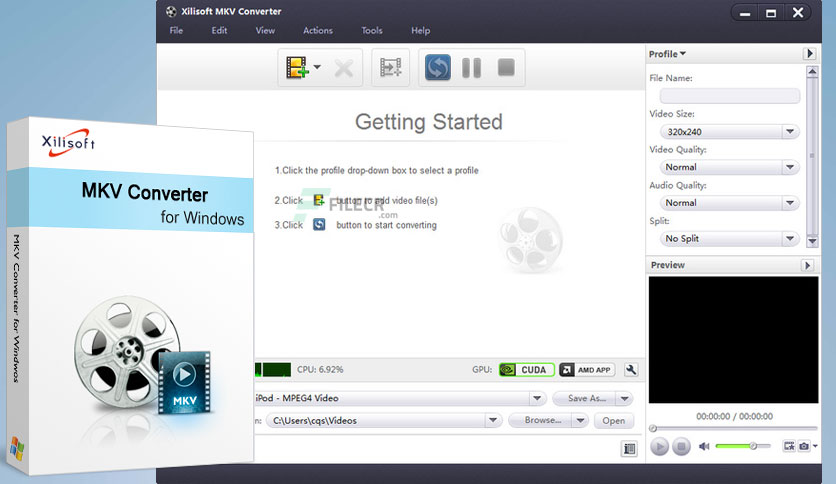This screenshot has width=836, height=484.
Task: Toggle AMD APP GPU acceleration
Action: pos(587,370)
